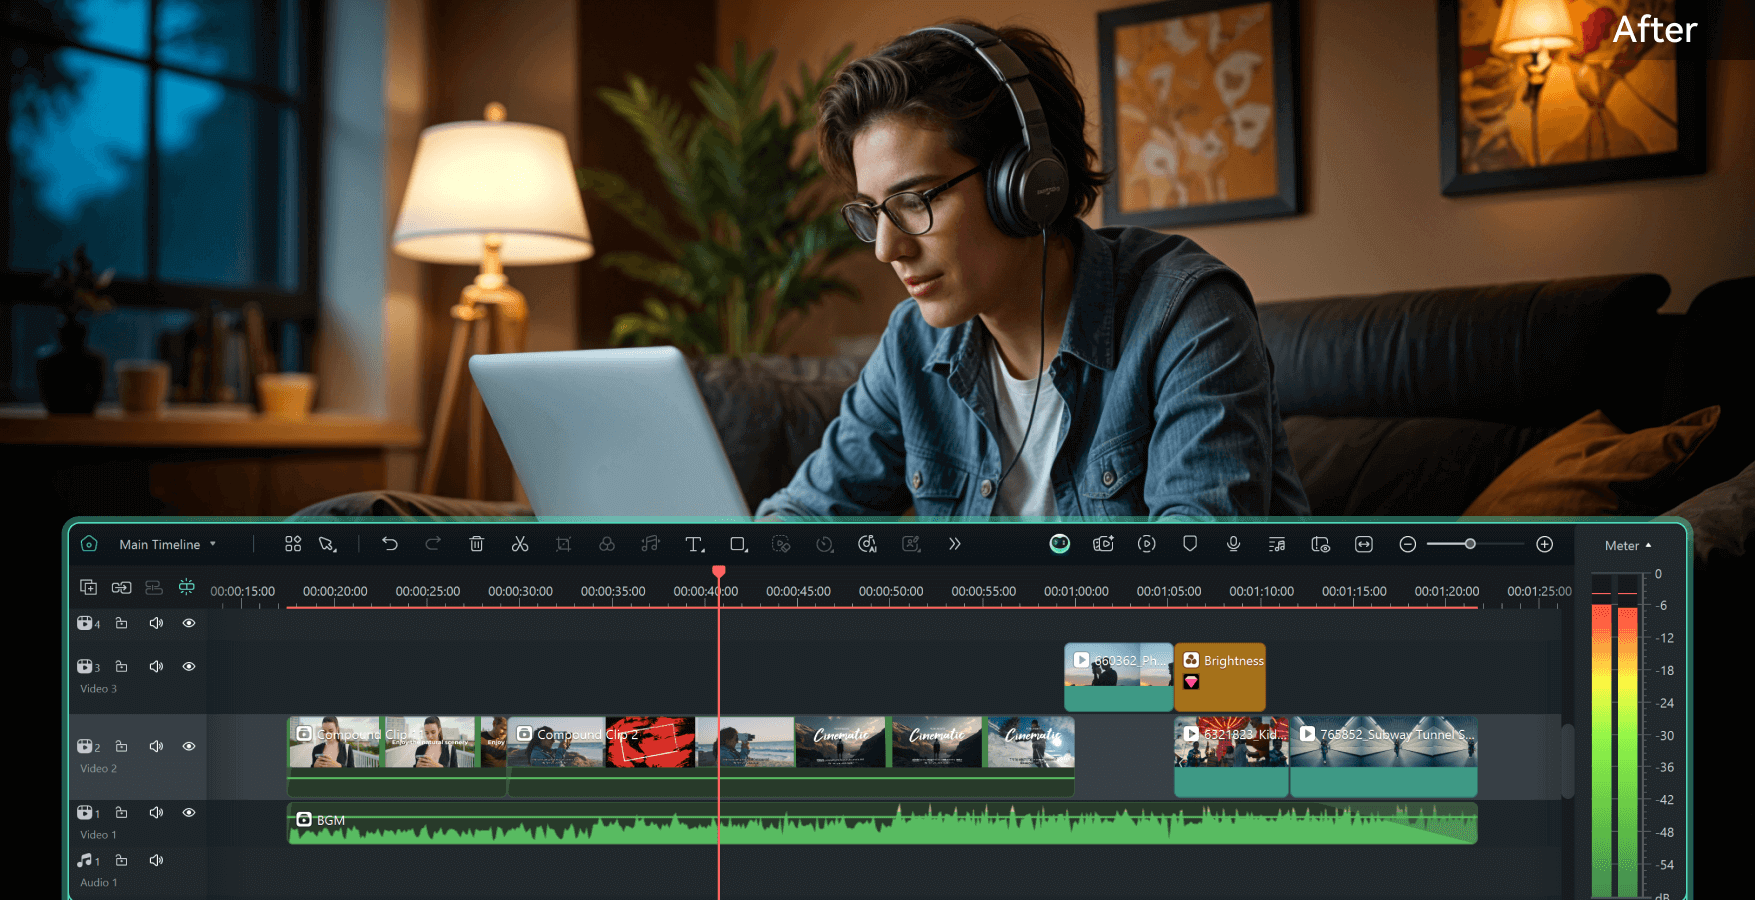Hide the Video 1 track
The height and width of the screenshot is (900, 1755).
[189, 812]
